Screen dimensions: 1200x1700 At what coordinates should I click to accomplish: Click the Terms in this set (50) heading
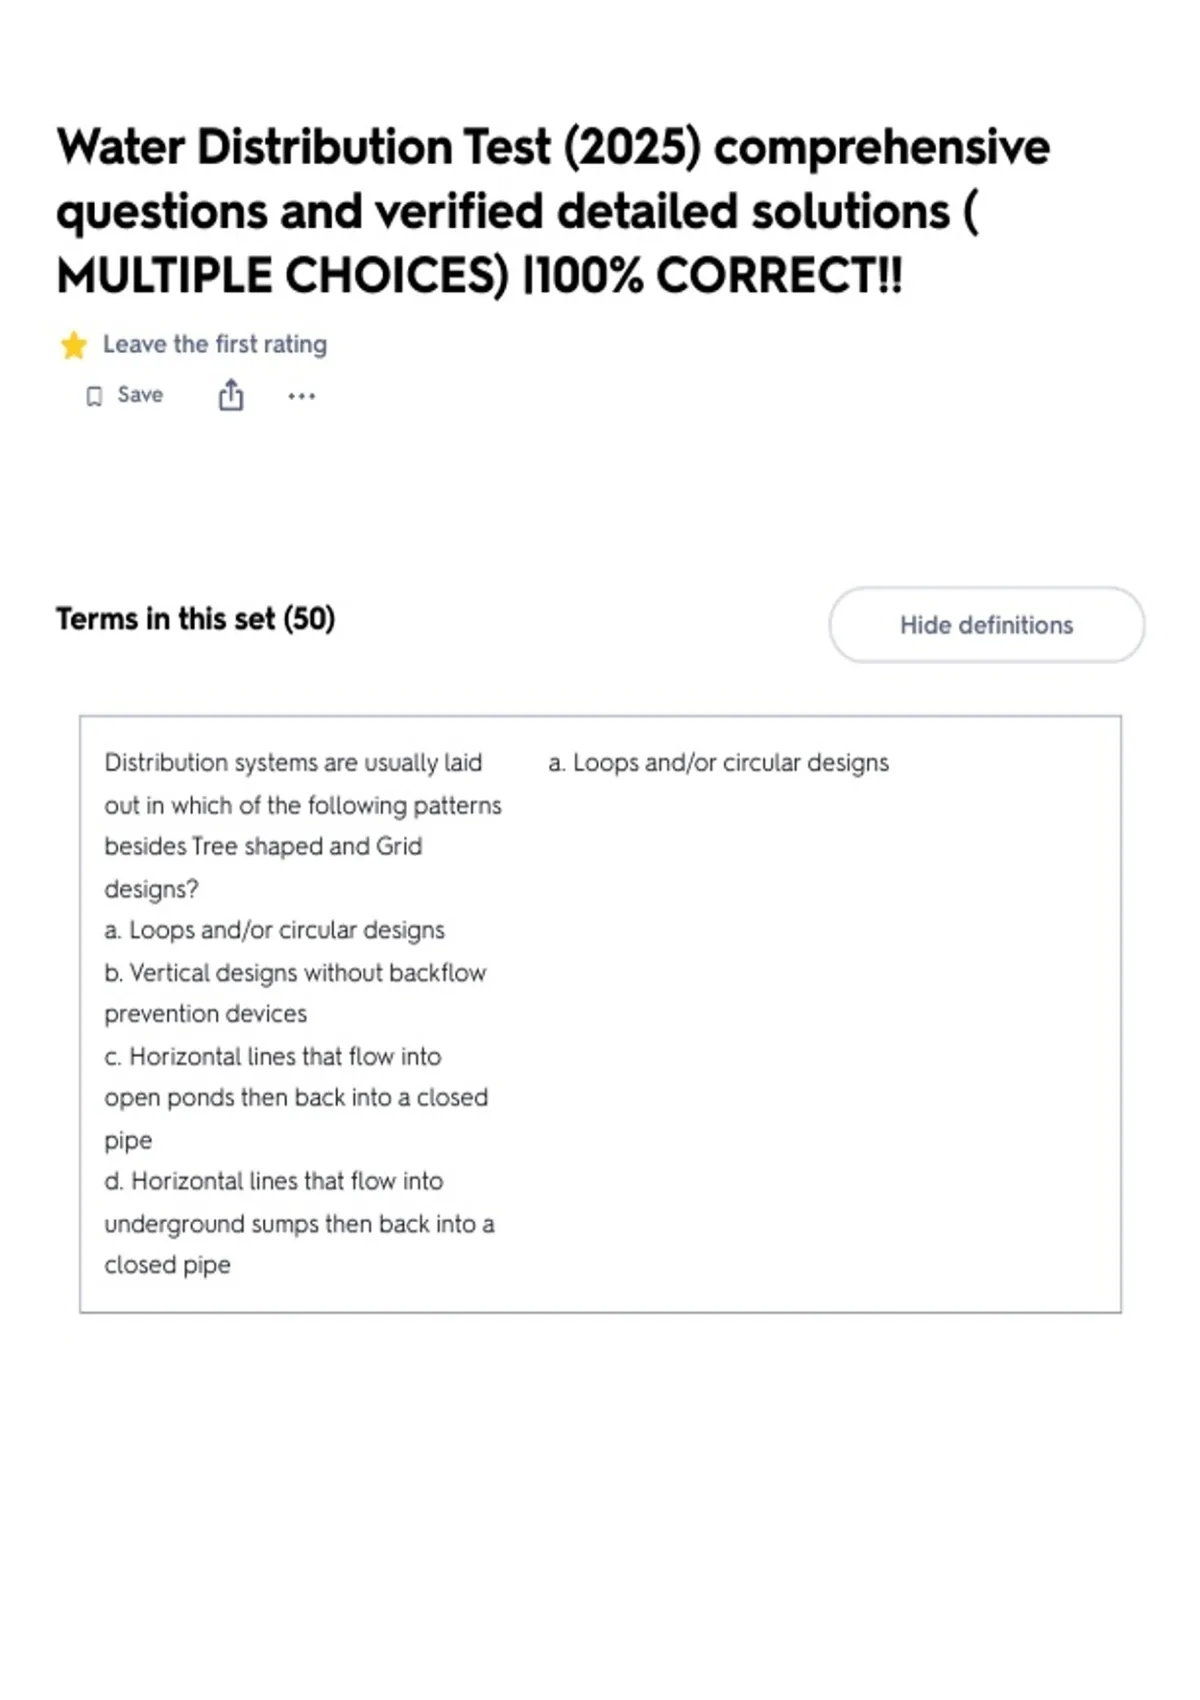(196, 619)
